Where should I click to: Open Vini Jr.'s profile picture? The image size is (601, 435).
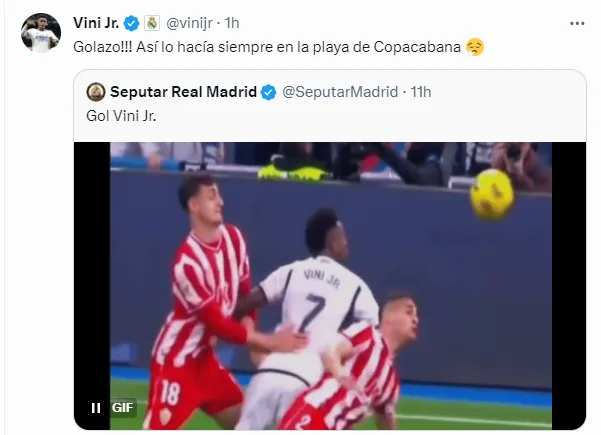point(41,33)
